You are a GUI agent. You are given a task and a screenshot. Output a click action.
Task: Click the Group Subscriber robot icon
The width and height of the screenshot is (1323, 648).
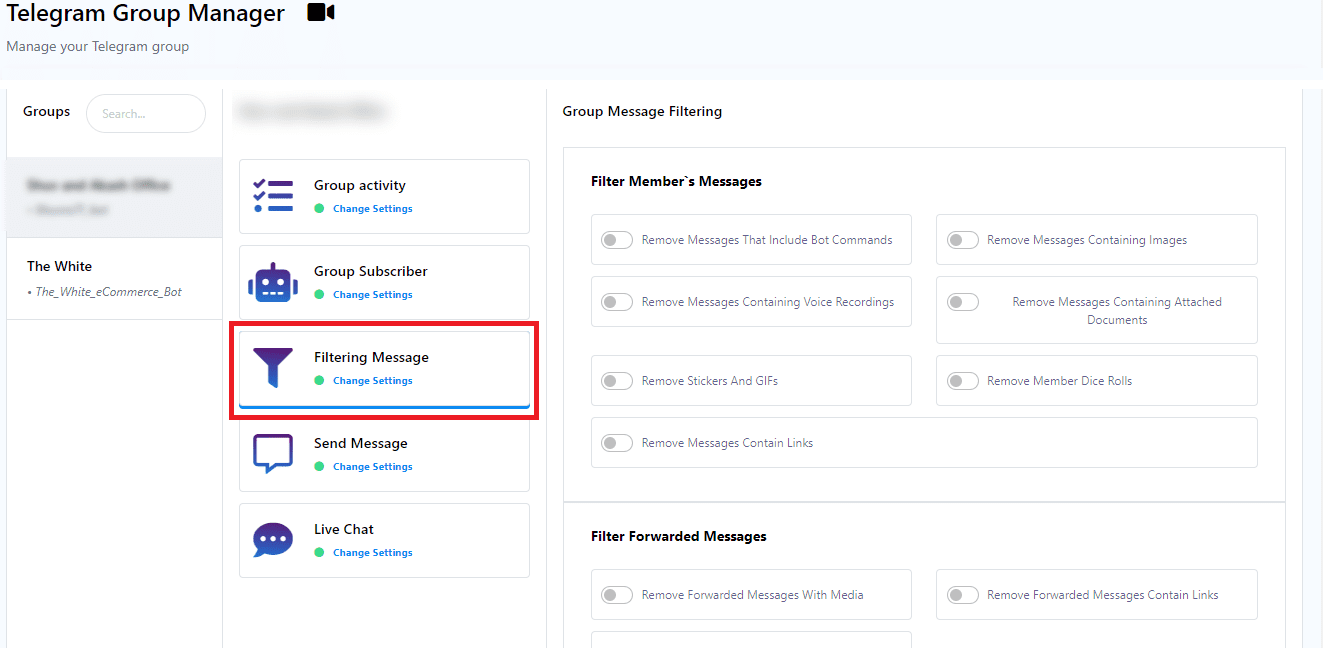tap(273, 282)
